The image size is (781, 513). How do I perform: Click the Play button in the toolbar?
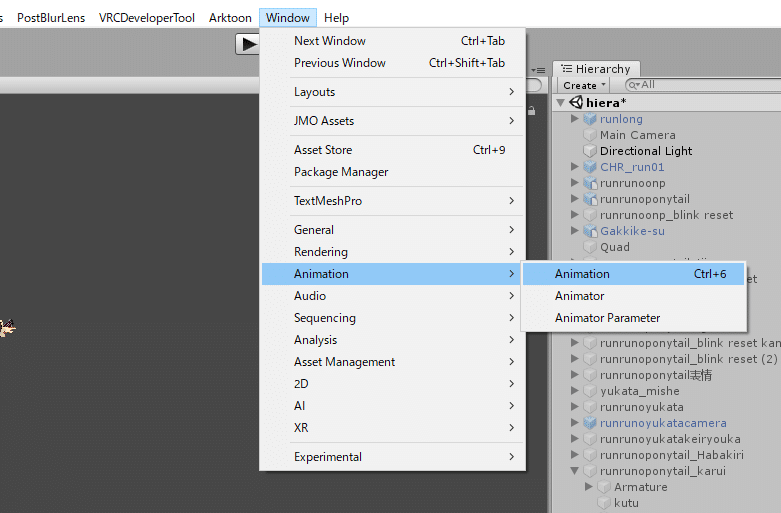[x=247, y=43]
